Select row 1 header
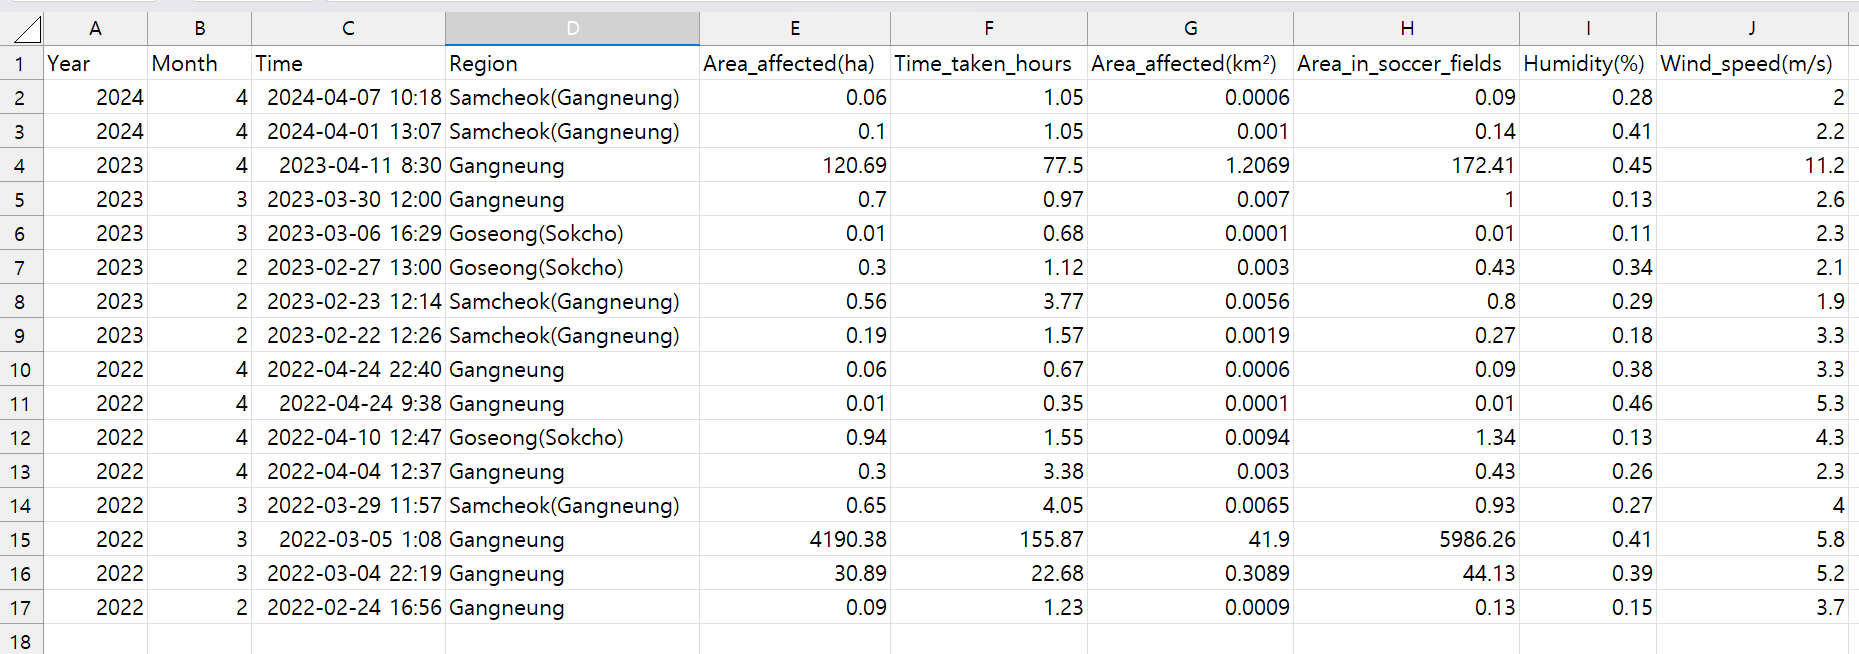The image size is (1859, 654). 21,64
